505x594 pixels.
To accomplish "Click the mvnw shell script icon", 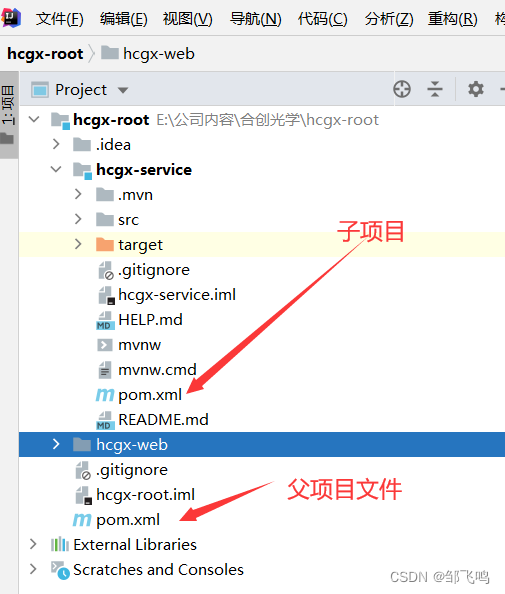I will pos(105,345).
